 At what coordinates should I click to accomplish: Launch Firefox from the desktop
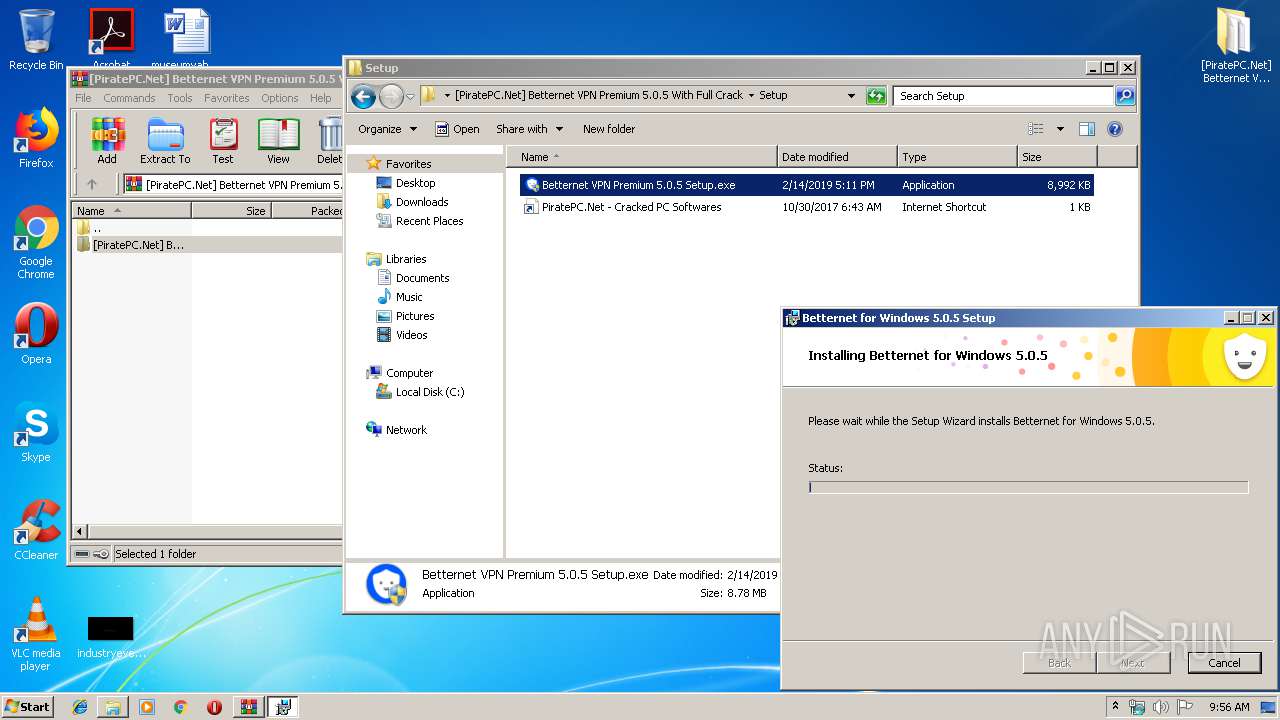[36, 138]
